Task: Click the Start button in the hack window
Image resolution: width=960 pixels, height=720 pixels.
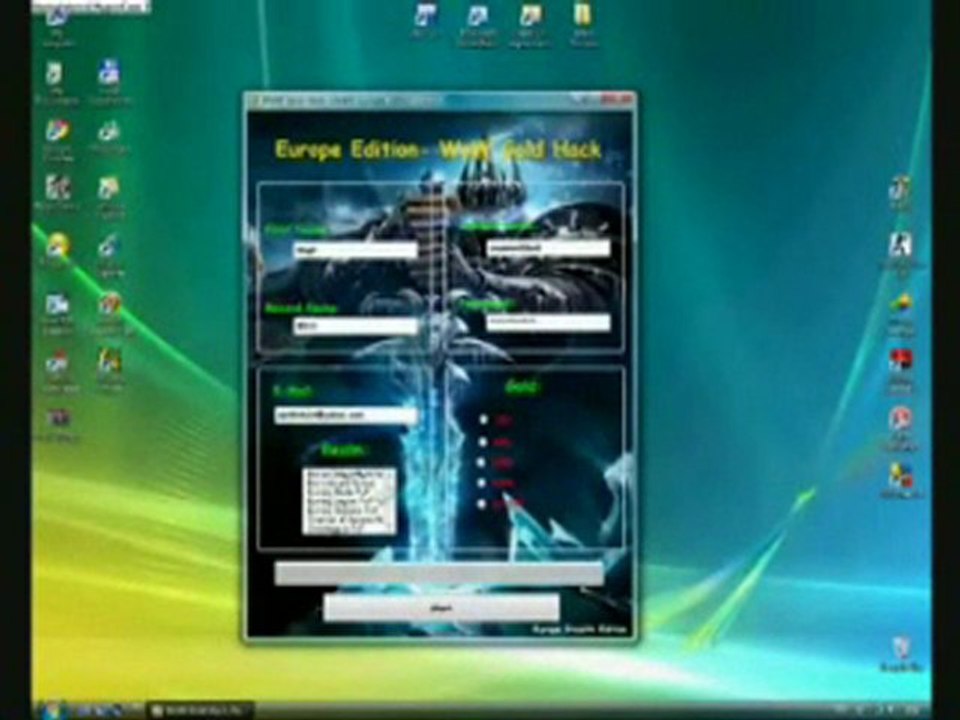Action: [441, 608]
